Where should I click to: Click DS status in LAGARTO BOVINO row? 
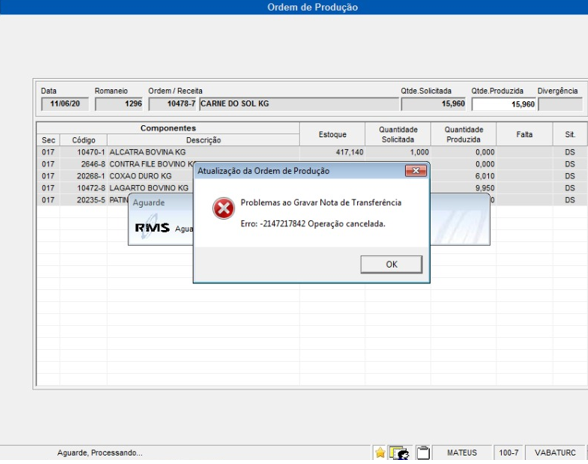click(x=570, y=188)
